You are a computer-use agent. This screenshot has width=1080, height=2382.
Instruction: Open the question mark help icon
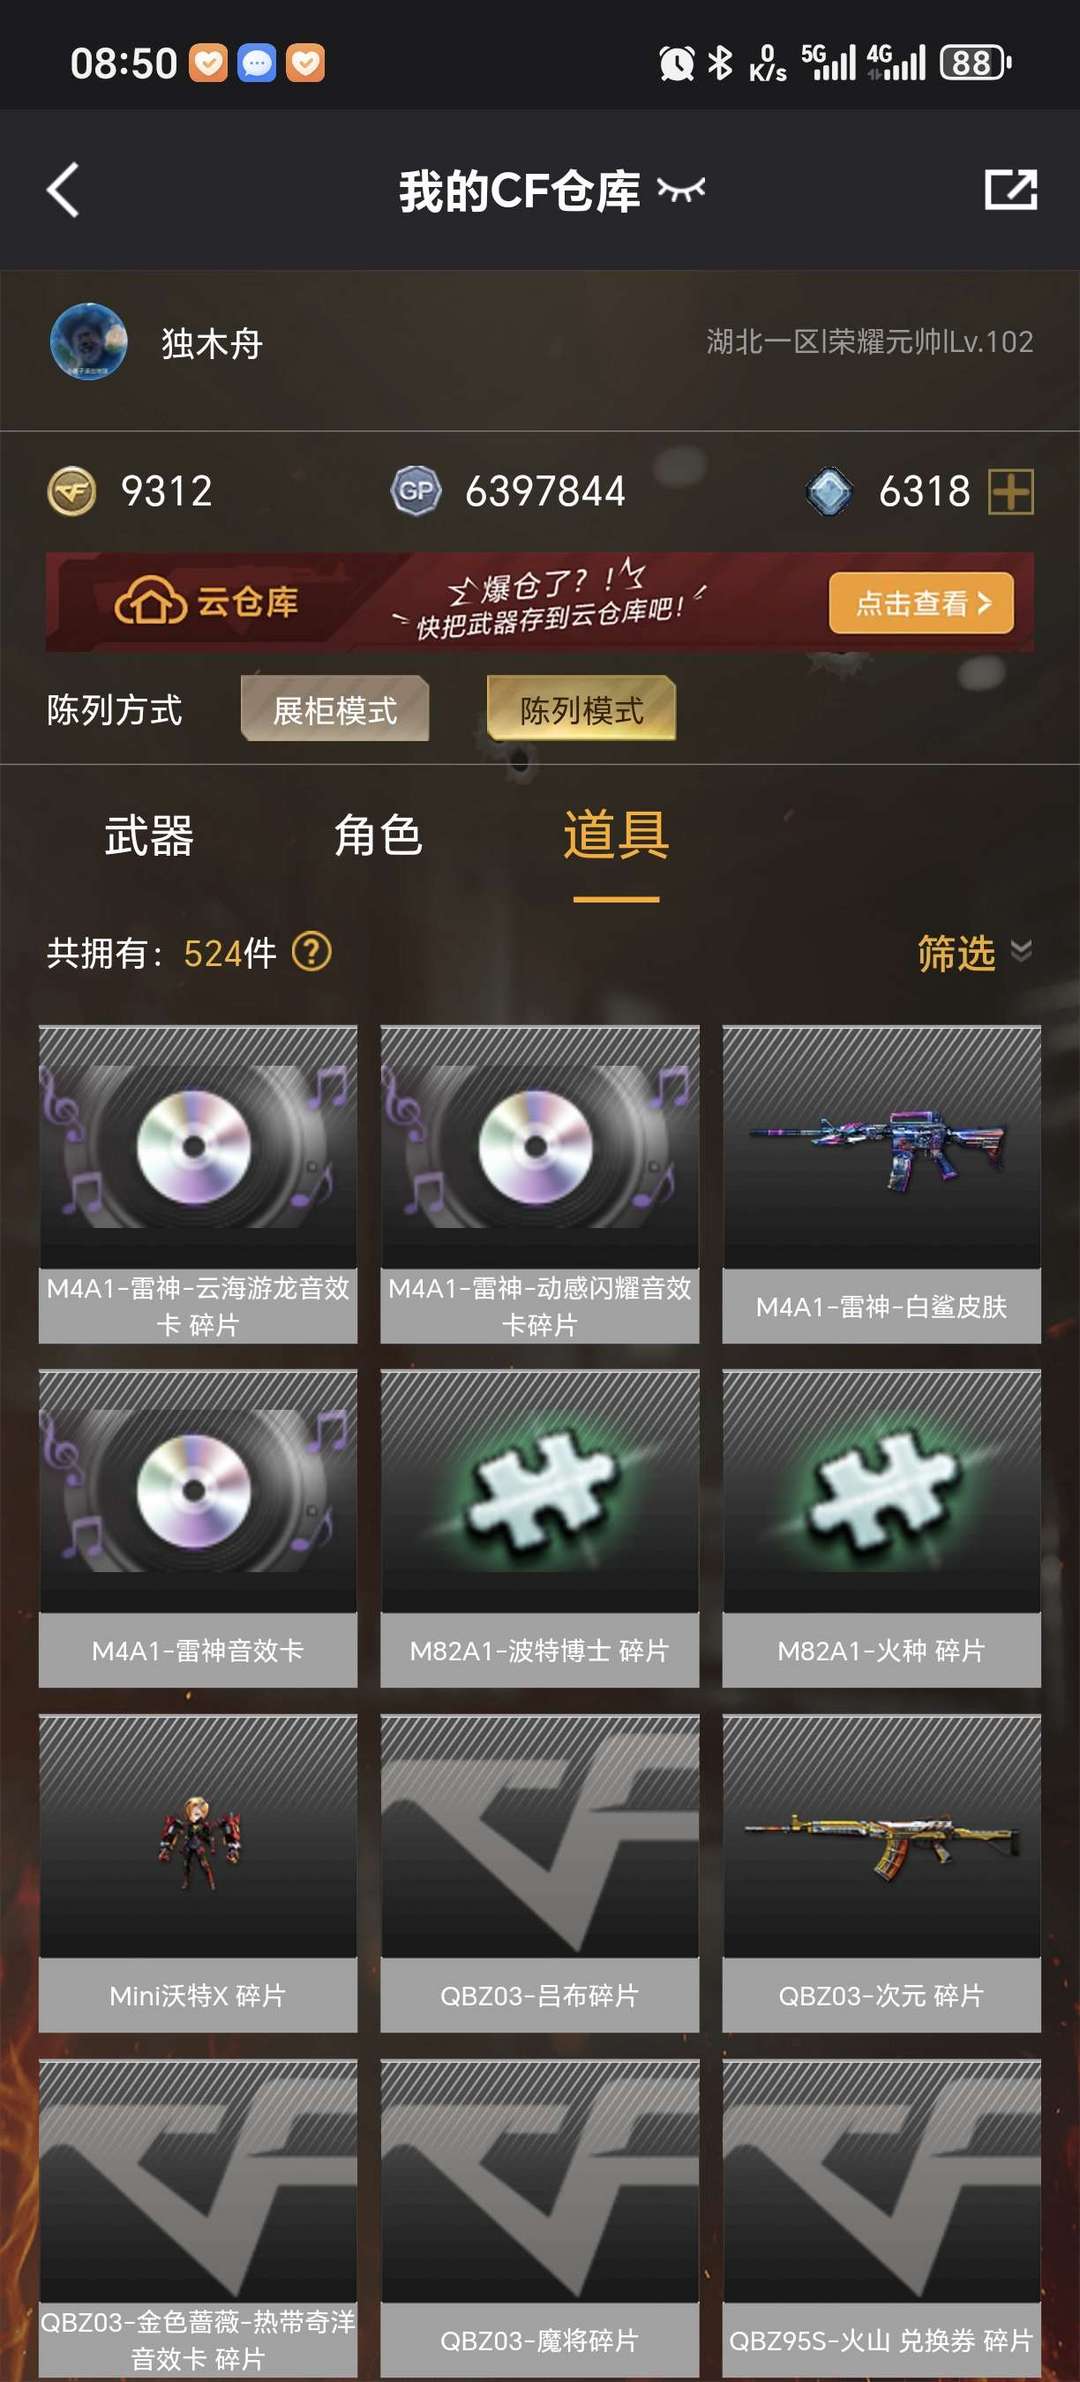click(x=311, y=952)
